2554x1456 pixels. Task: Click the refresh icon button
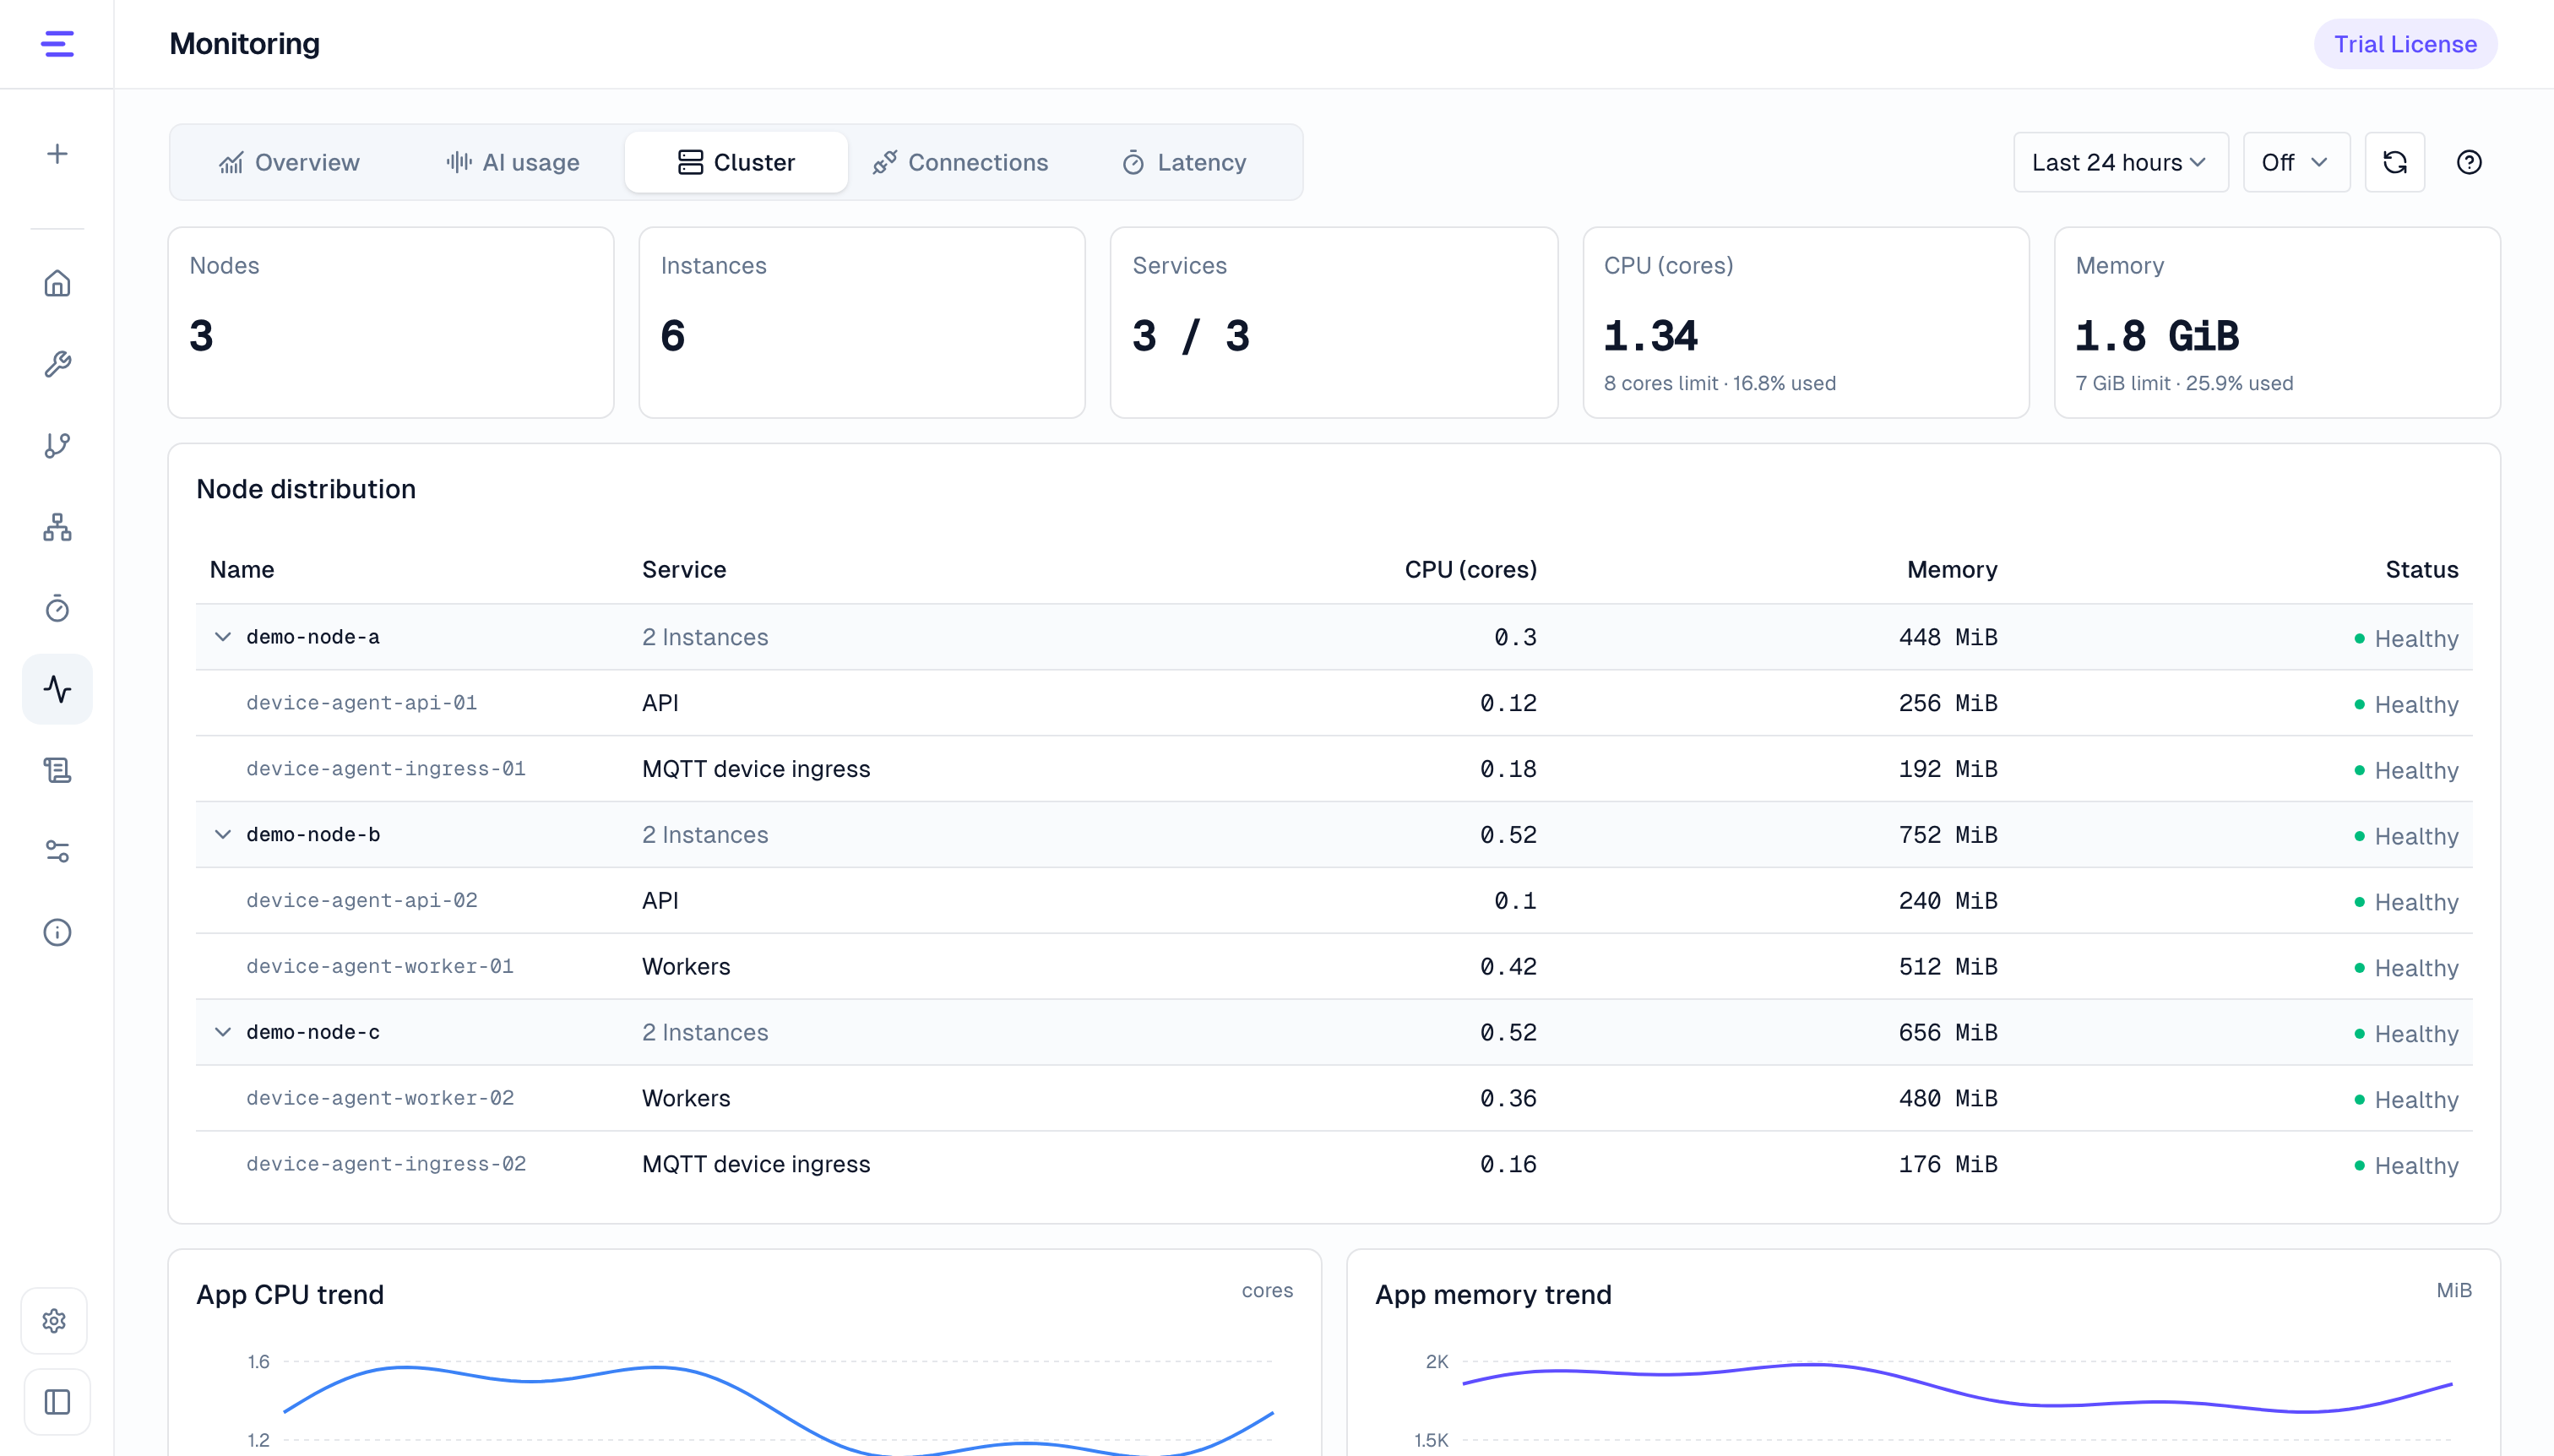[x=2394, y=162]
